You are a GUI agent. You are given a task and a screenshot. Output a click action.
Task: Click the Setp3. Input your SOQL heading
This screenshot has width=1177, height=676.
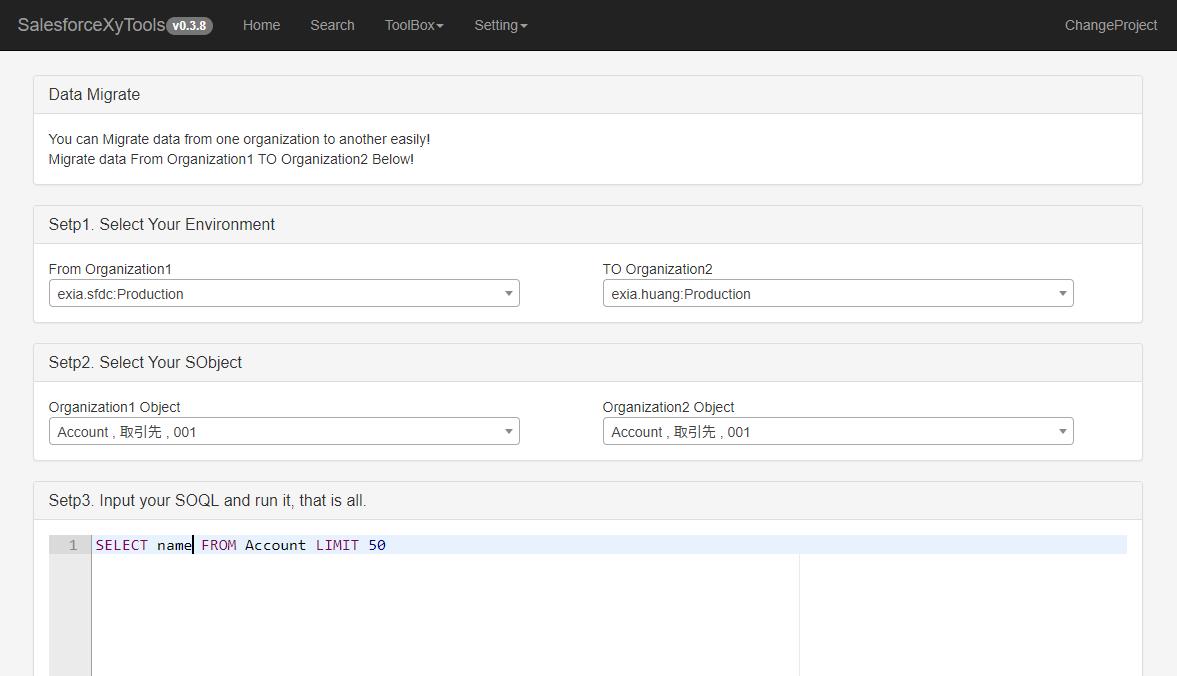click(x=207, y=500)
